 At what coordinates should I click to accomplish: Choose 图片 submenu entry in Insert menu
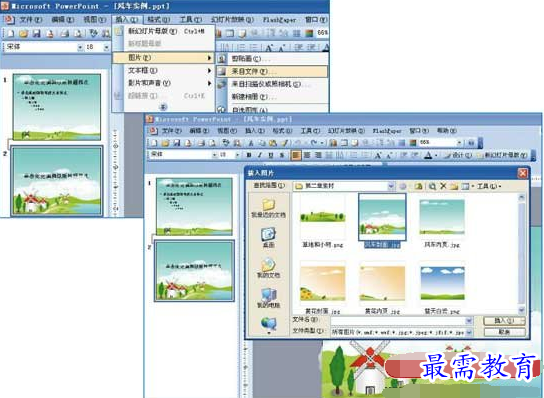pos(163,58)
